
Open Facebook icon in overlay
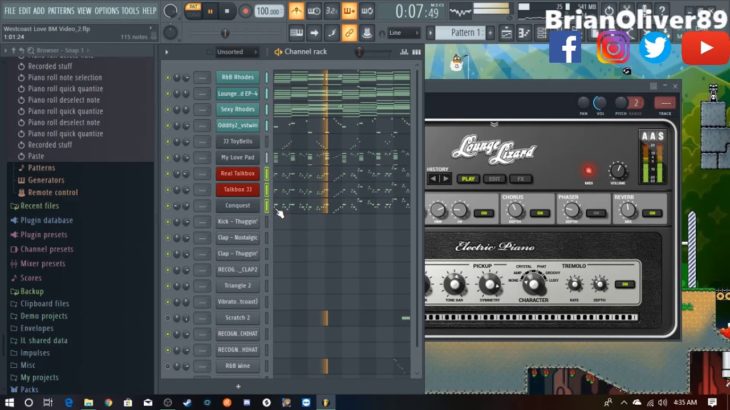565,47
